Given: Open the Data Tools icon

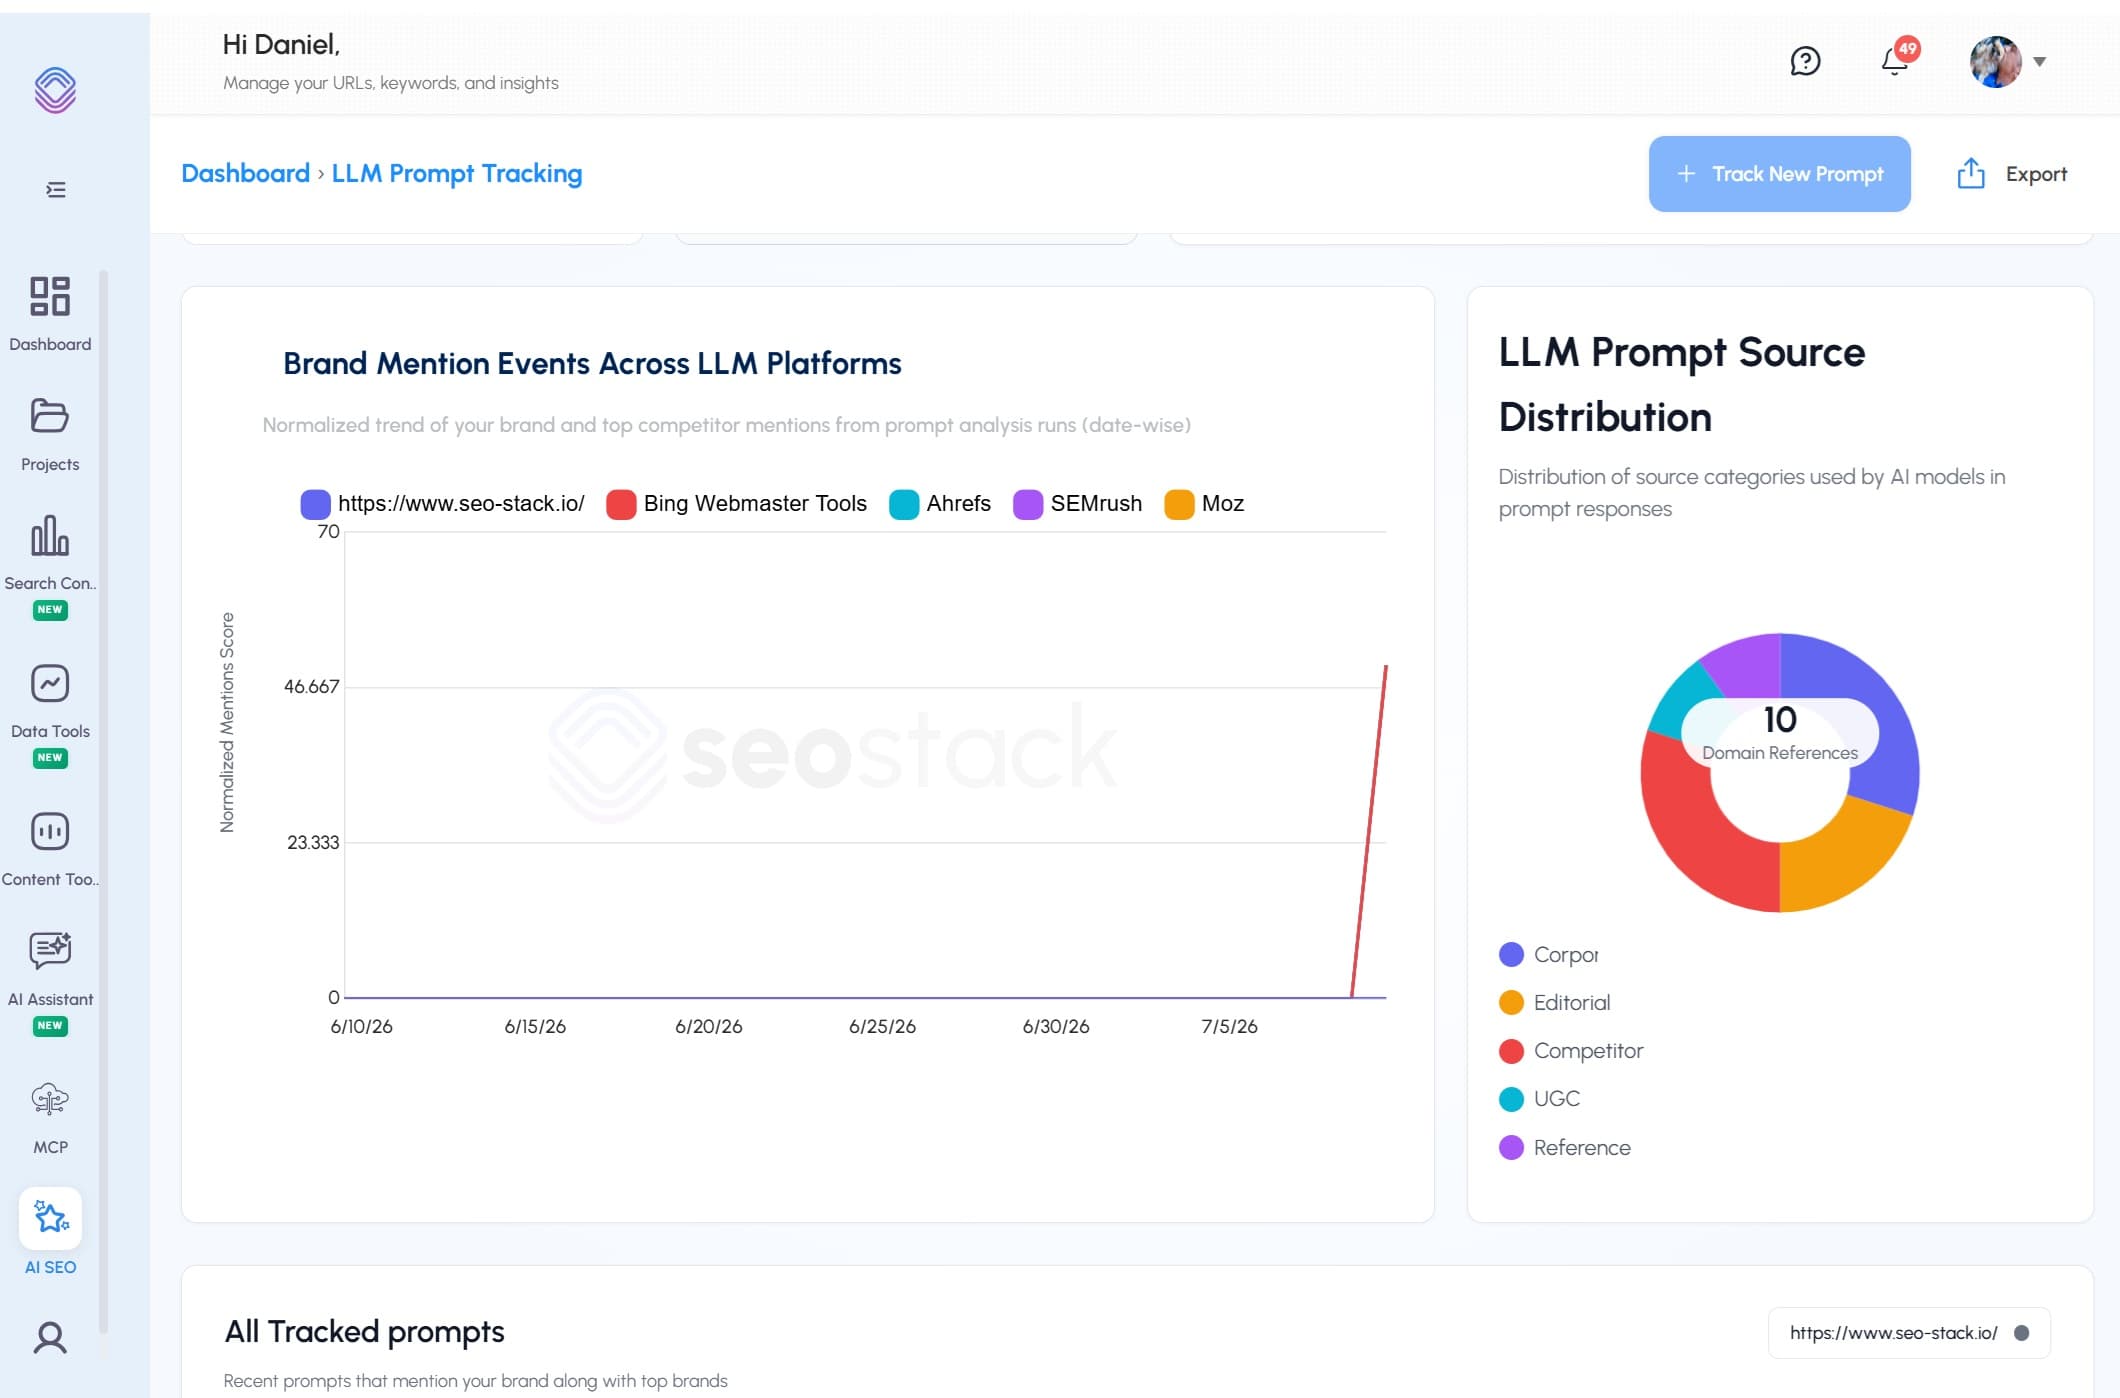Looking at the screenshot, I should [x=50, y=683].
